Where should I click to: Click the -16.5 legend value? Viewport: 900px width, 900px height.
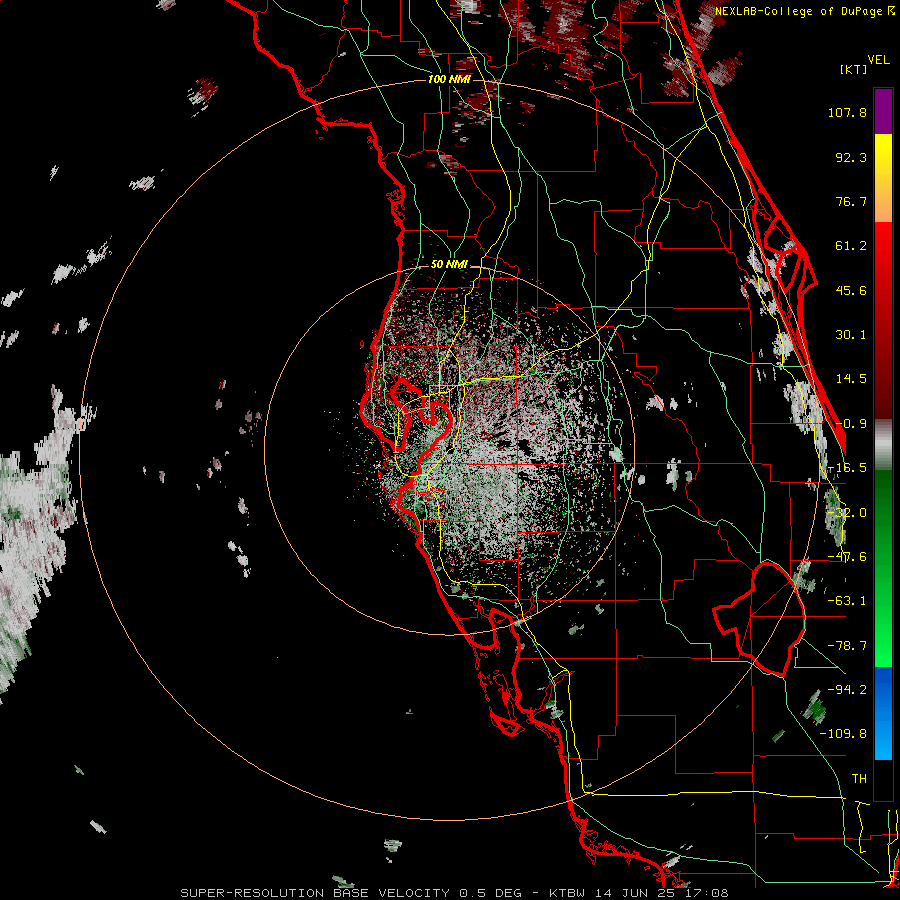click(848, 468)
